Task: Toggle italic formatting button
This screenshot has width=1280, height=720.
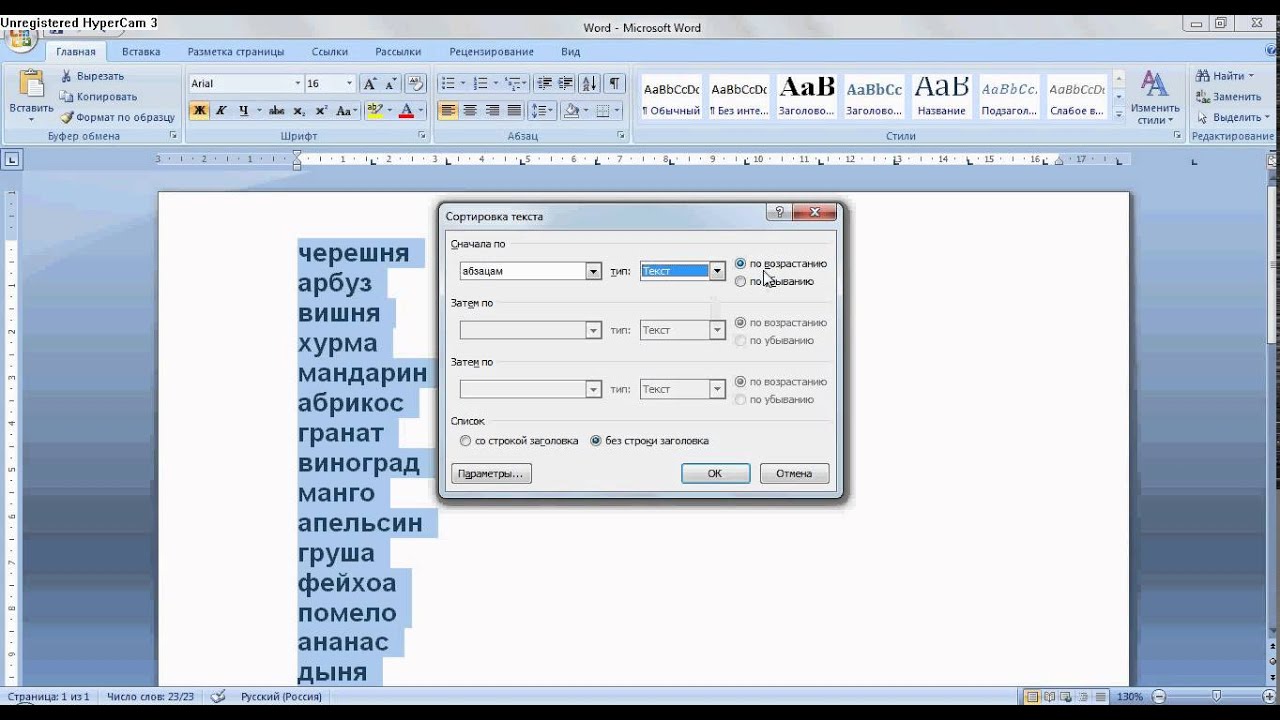Action: (x=221, y=111)
